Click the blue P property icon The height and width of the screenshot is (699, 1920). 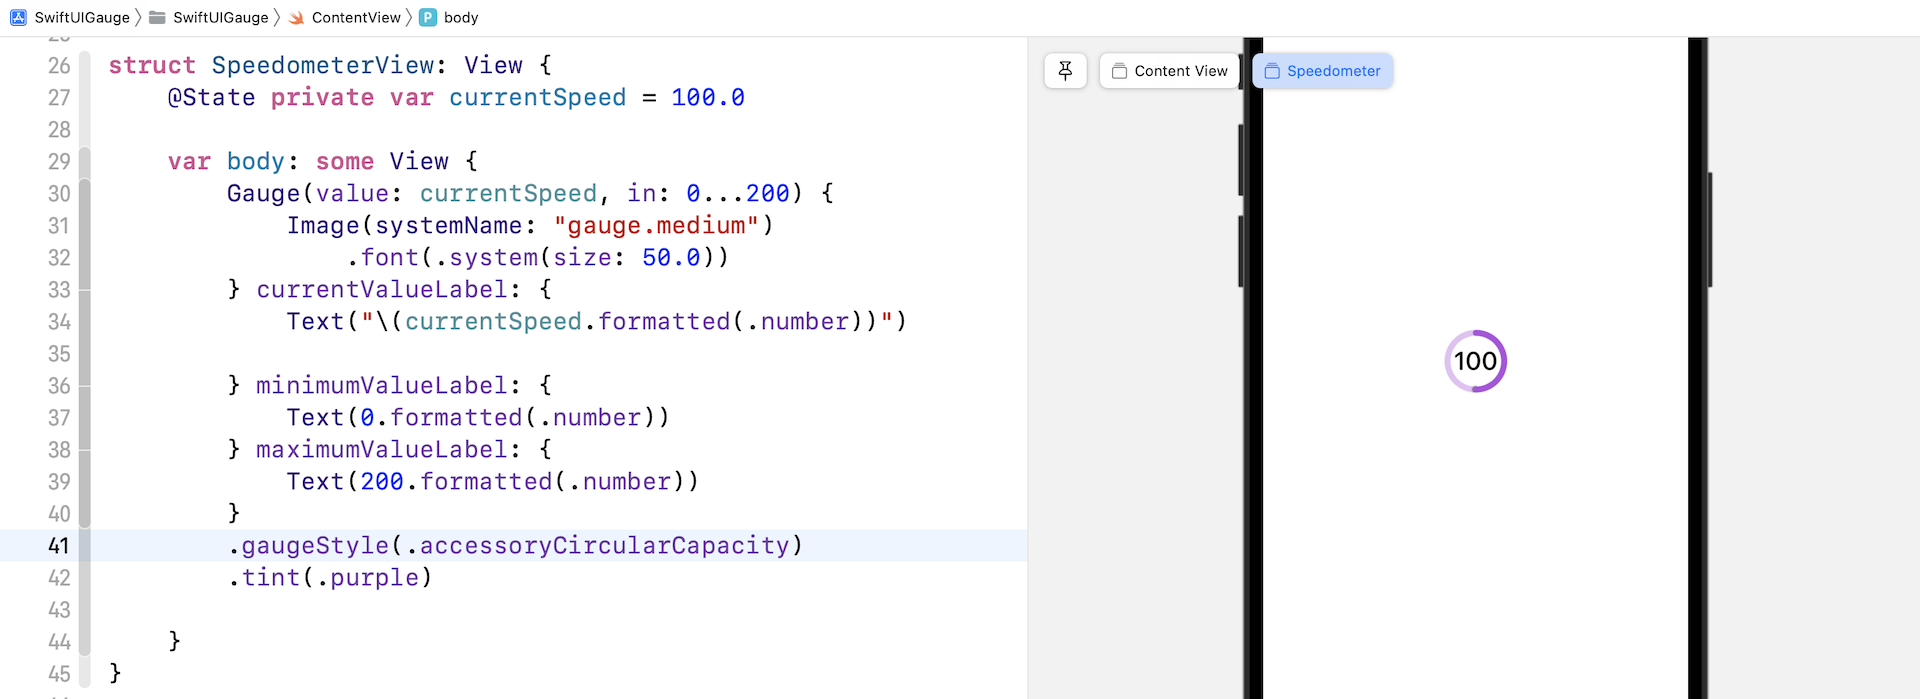coord(428,17)
